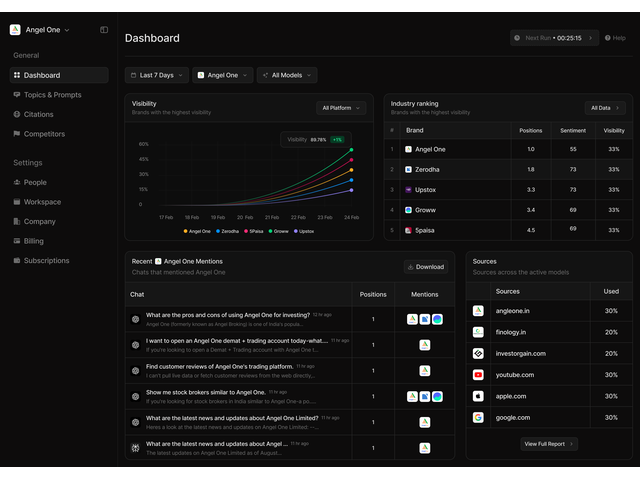Click the Angel One logo in sidebar header

15,30
